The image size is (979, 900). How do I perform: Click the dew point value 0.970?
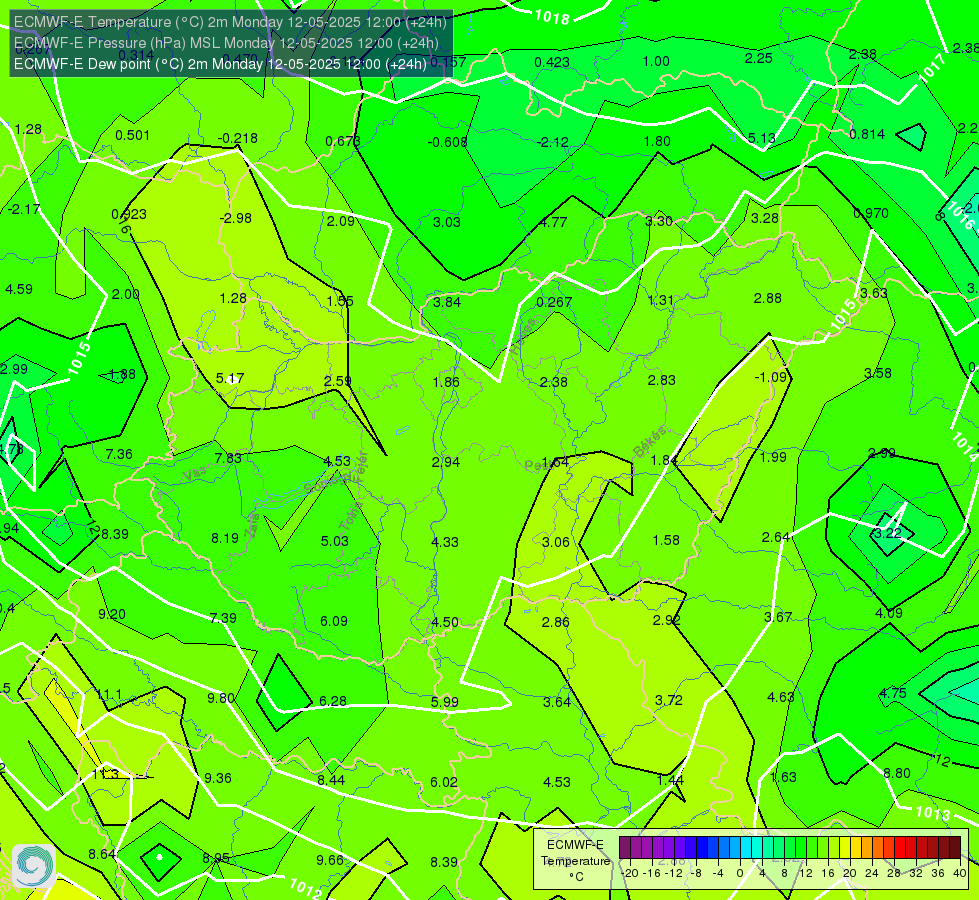pyautogui.click(x=870, y=213)
